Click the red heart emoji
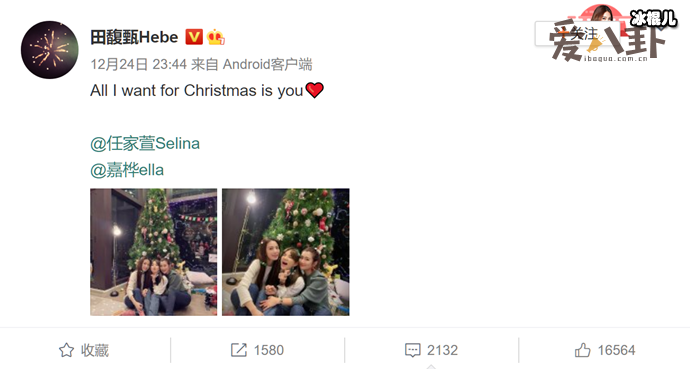The image size is (690, 369). tap(315, 90)
